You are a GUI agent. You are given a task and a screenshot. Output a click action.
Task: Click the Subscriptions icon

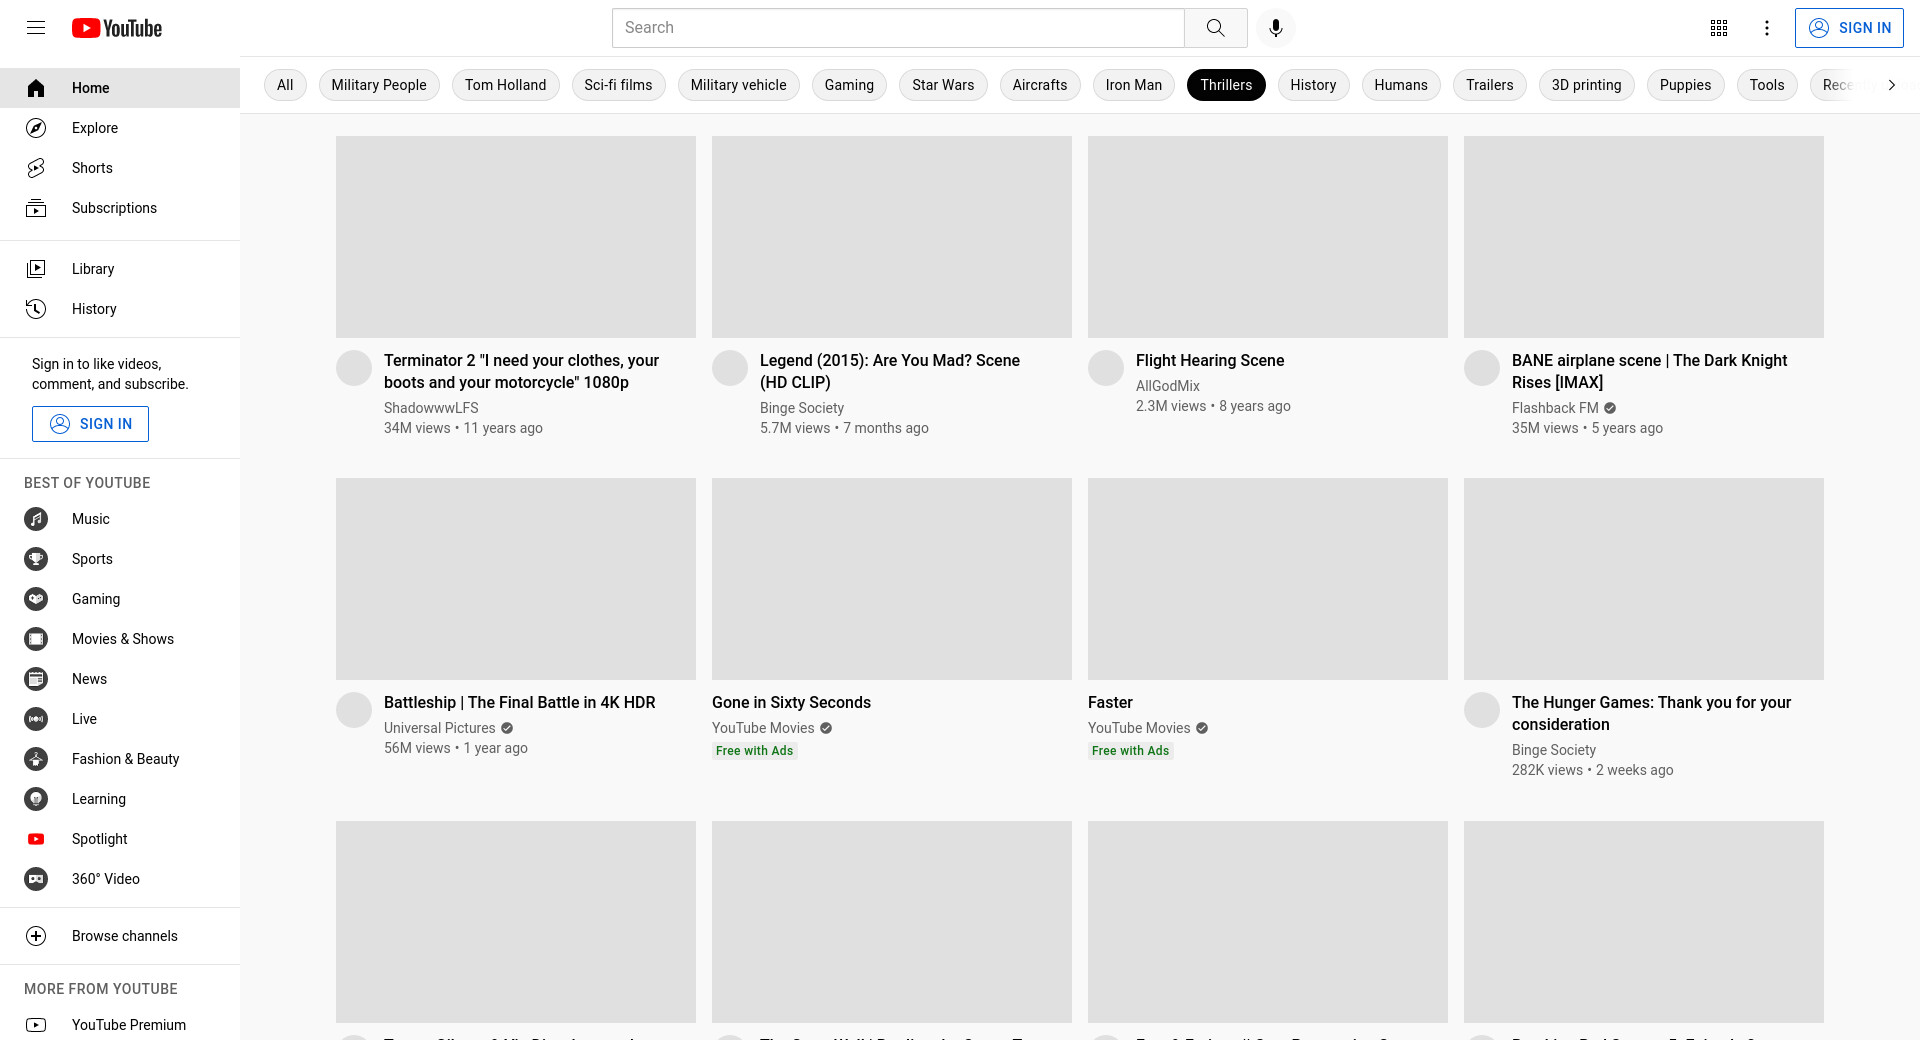coord(36,208)
